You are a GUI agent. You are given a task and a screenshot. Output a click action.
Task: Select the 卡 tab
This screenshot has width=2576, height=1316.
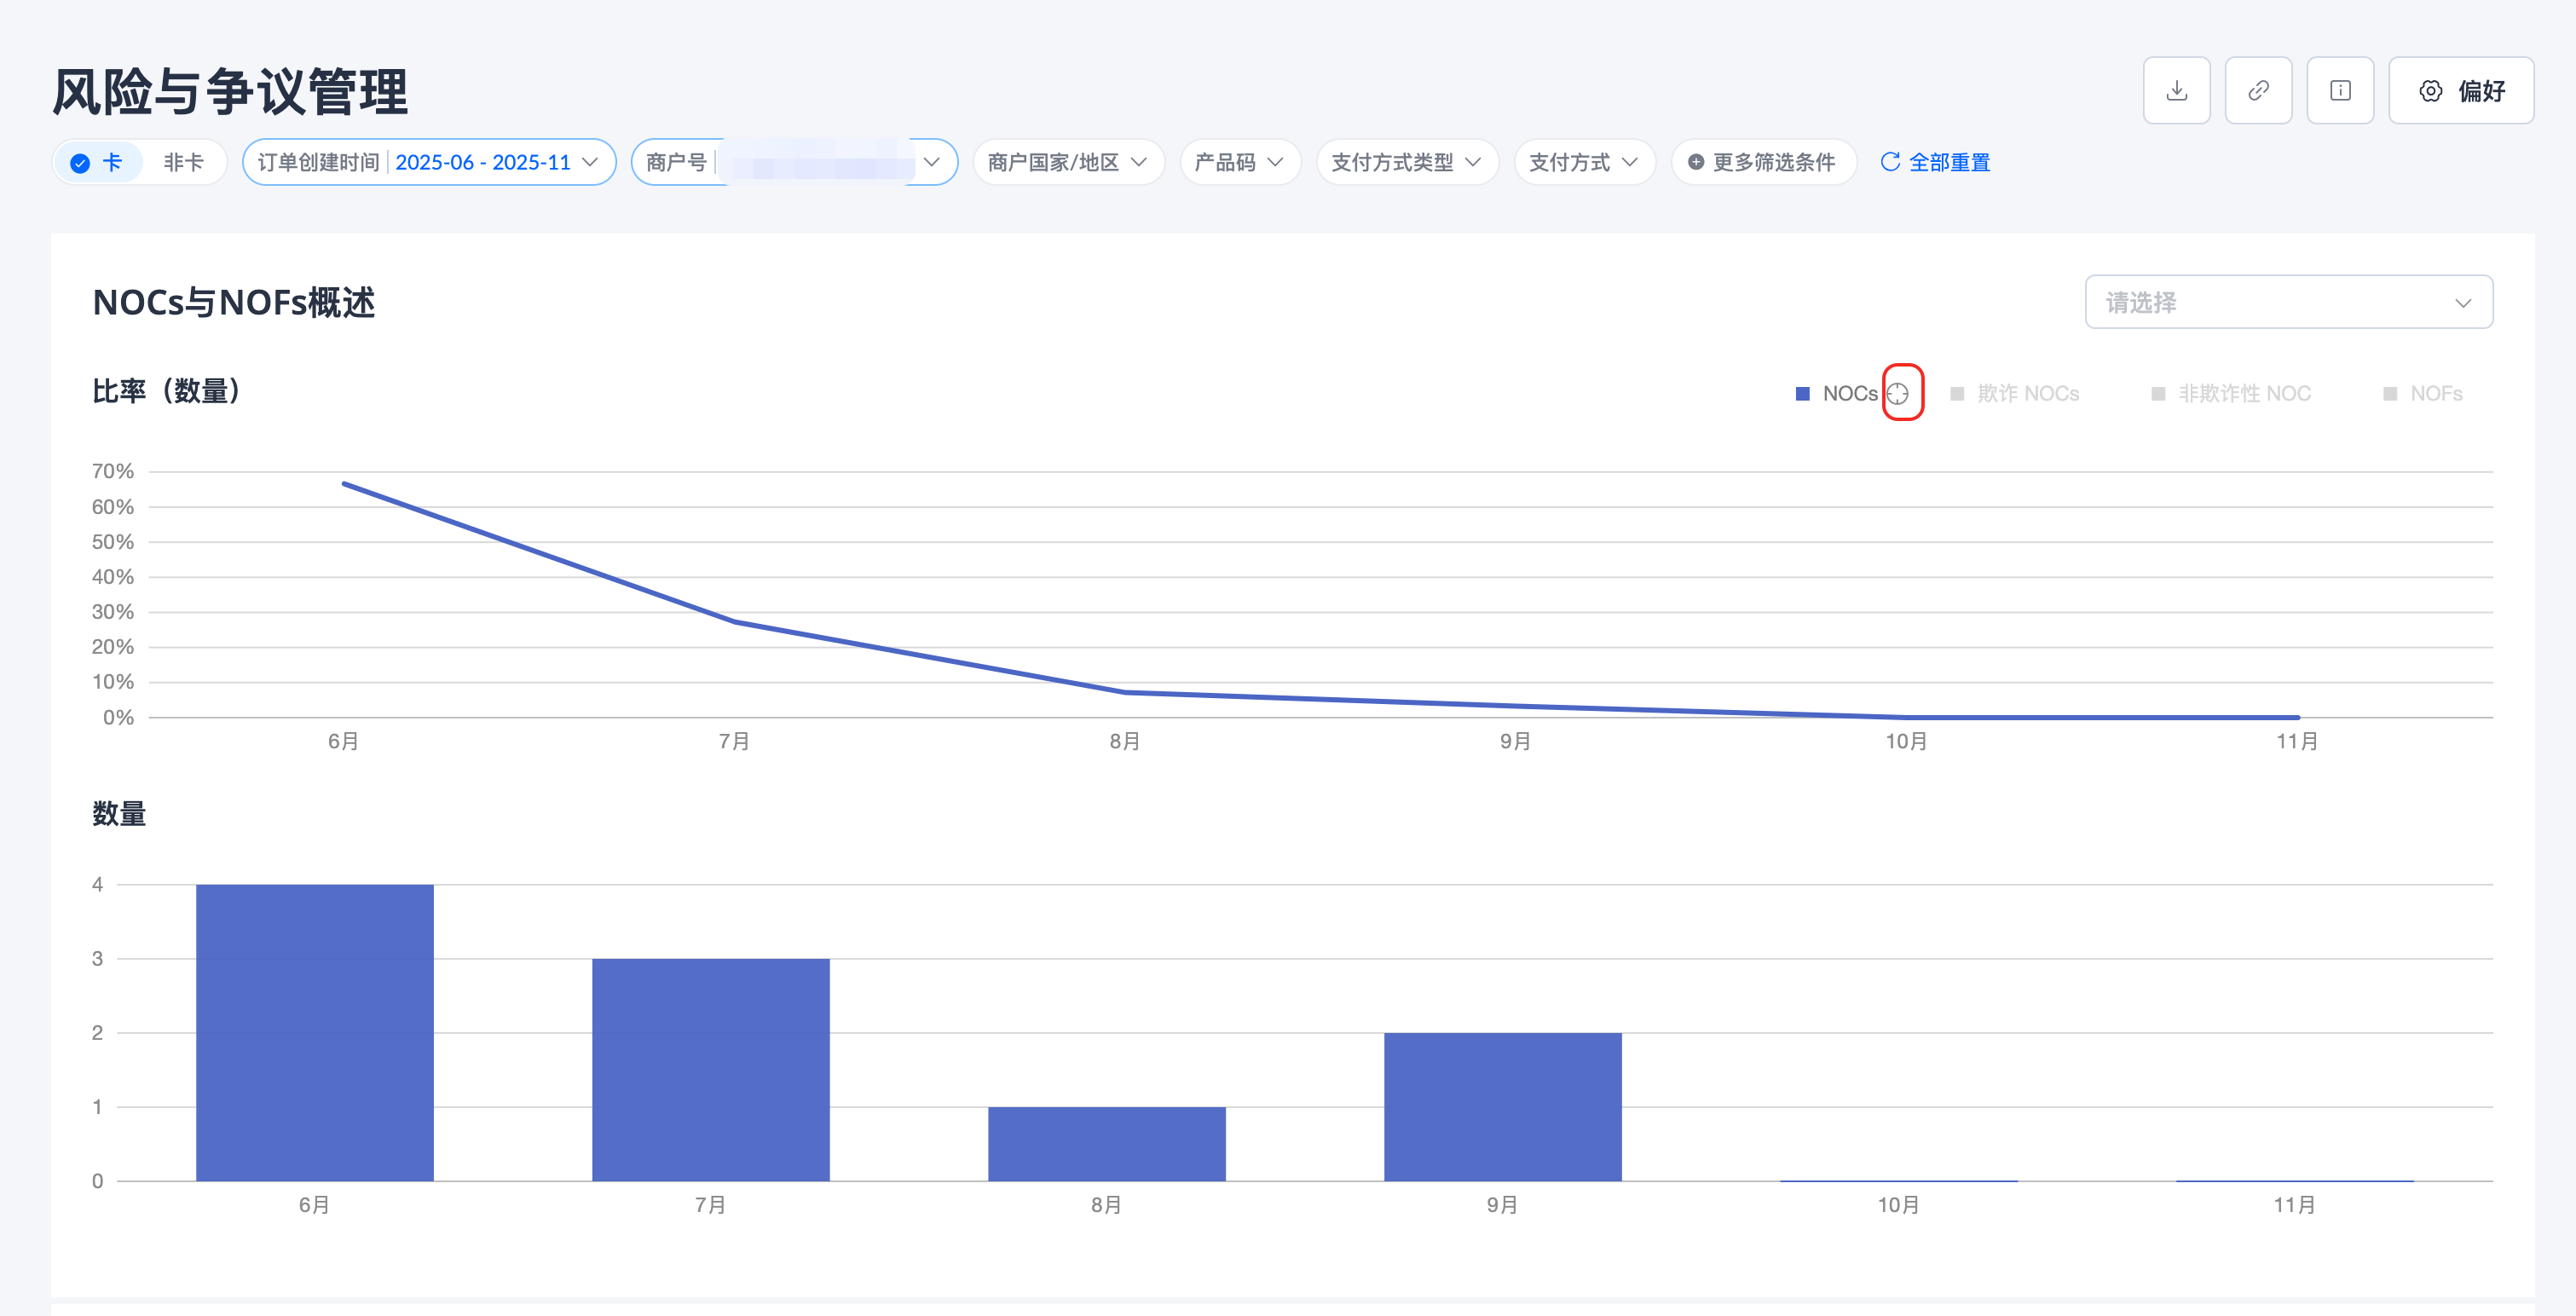pos(111,162)
